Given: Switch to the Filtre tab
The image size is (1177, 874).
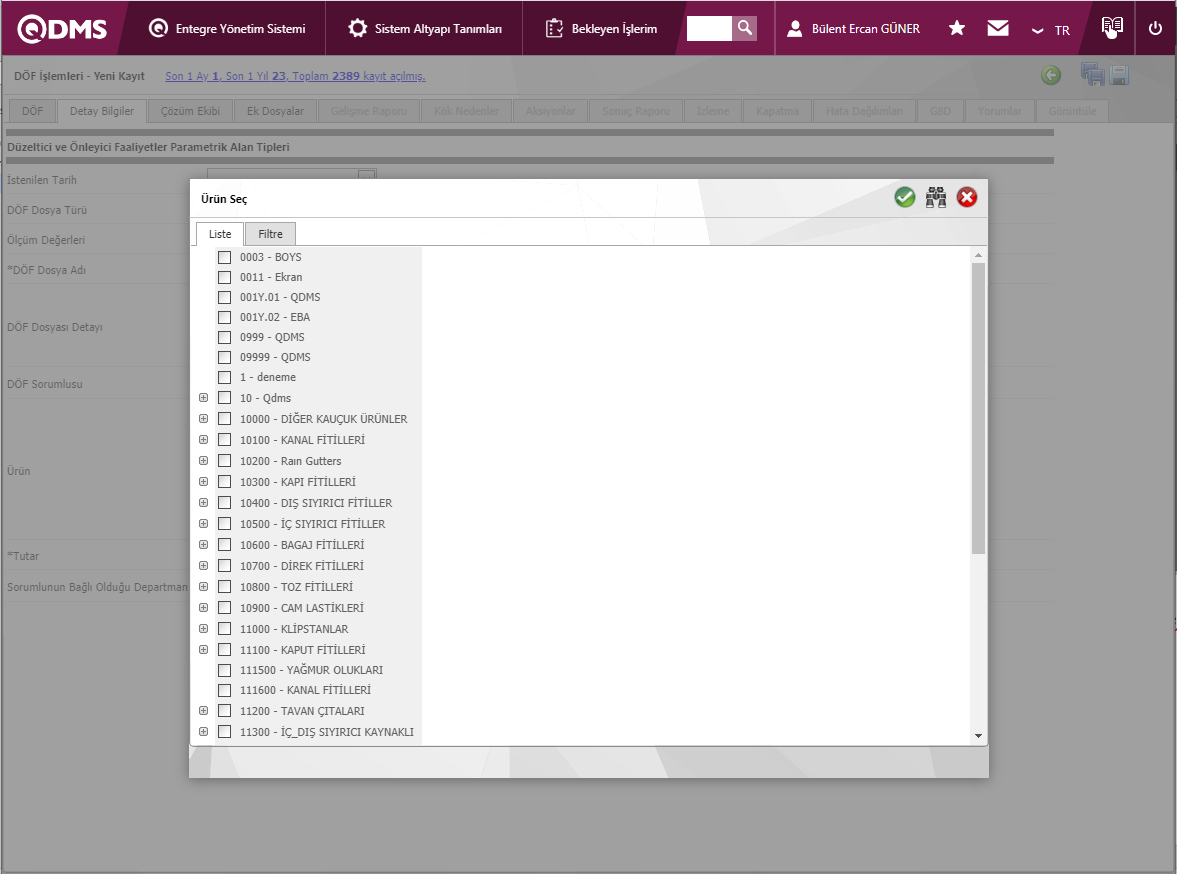Looking at the screenshot, I should (x=270, y=234).
